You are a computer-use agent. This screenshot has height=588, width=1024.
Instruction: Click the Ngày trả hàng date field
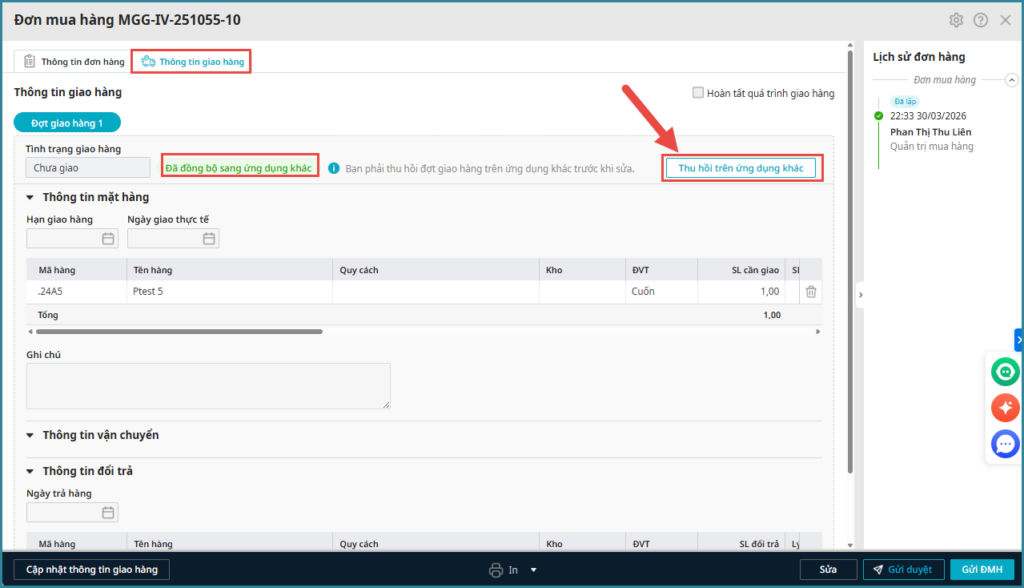(72, 513)
